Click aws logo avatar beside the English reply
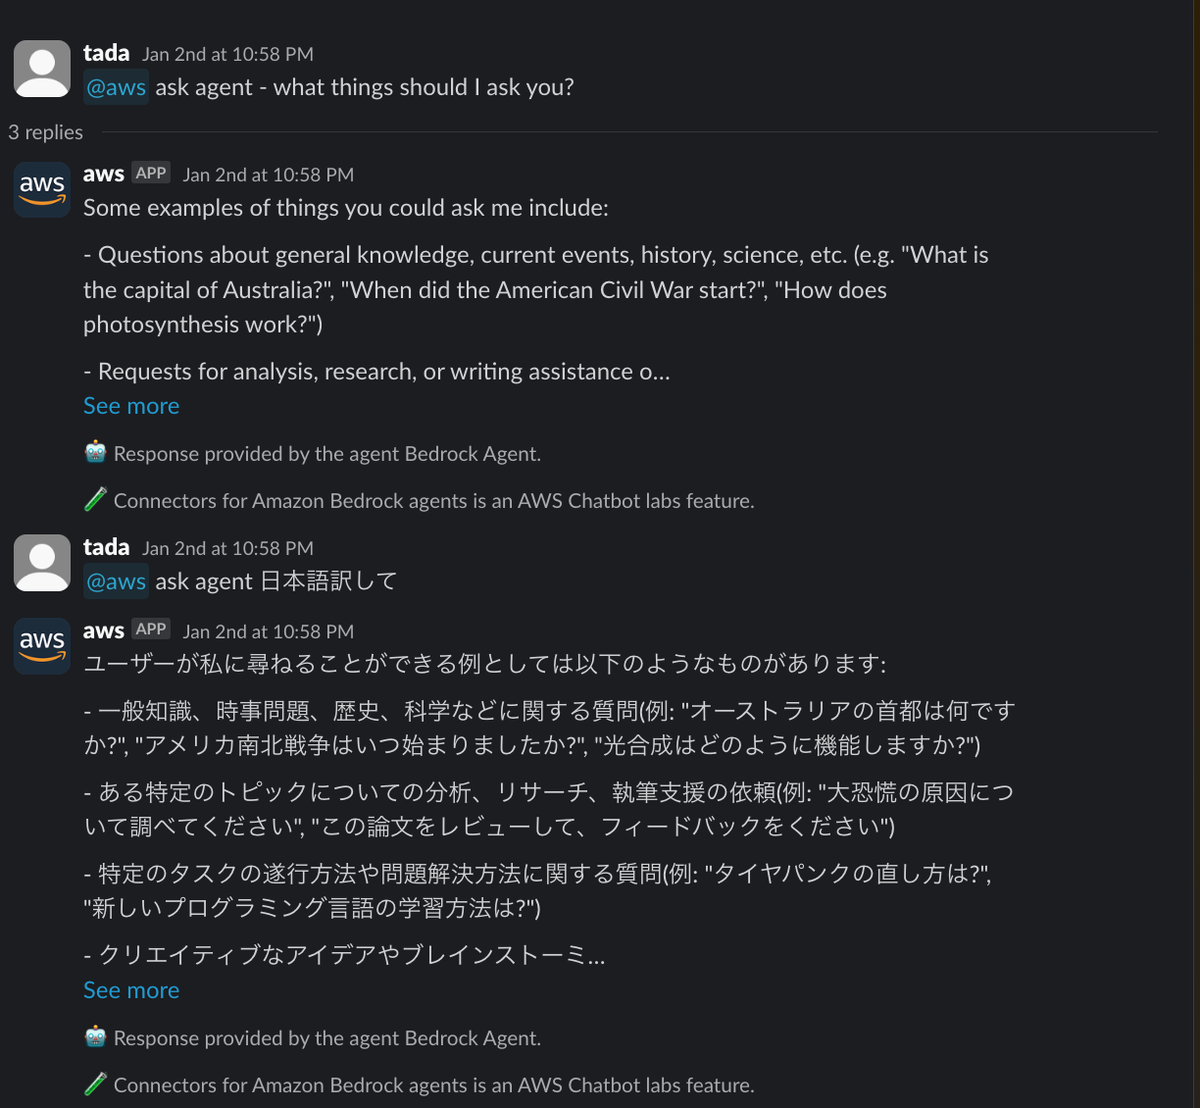 tap(42, 189)
